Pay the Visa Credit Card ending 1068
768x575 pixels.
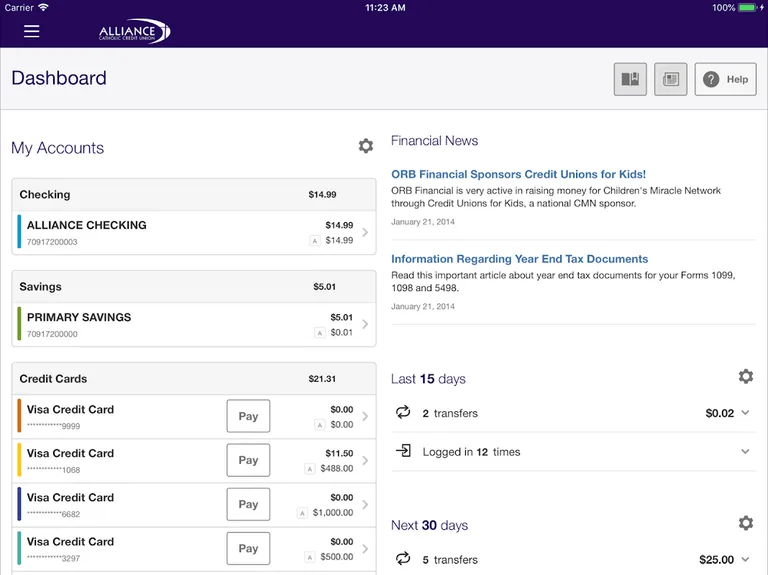[x=248, y=460]
